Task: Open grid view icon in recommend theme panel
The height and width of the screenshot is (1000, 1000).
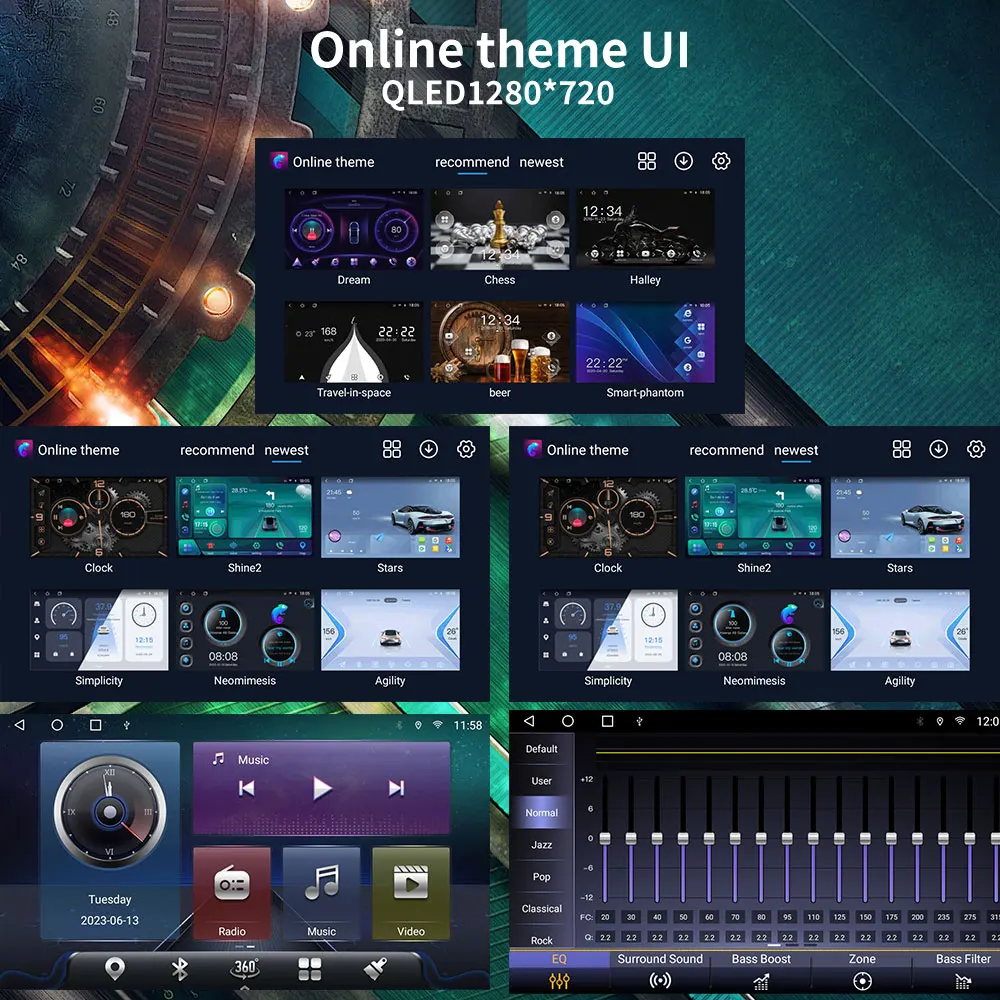Action: tap(647, 161)
